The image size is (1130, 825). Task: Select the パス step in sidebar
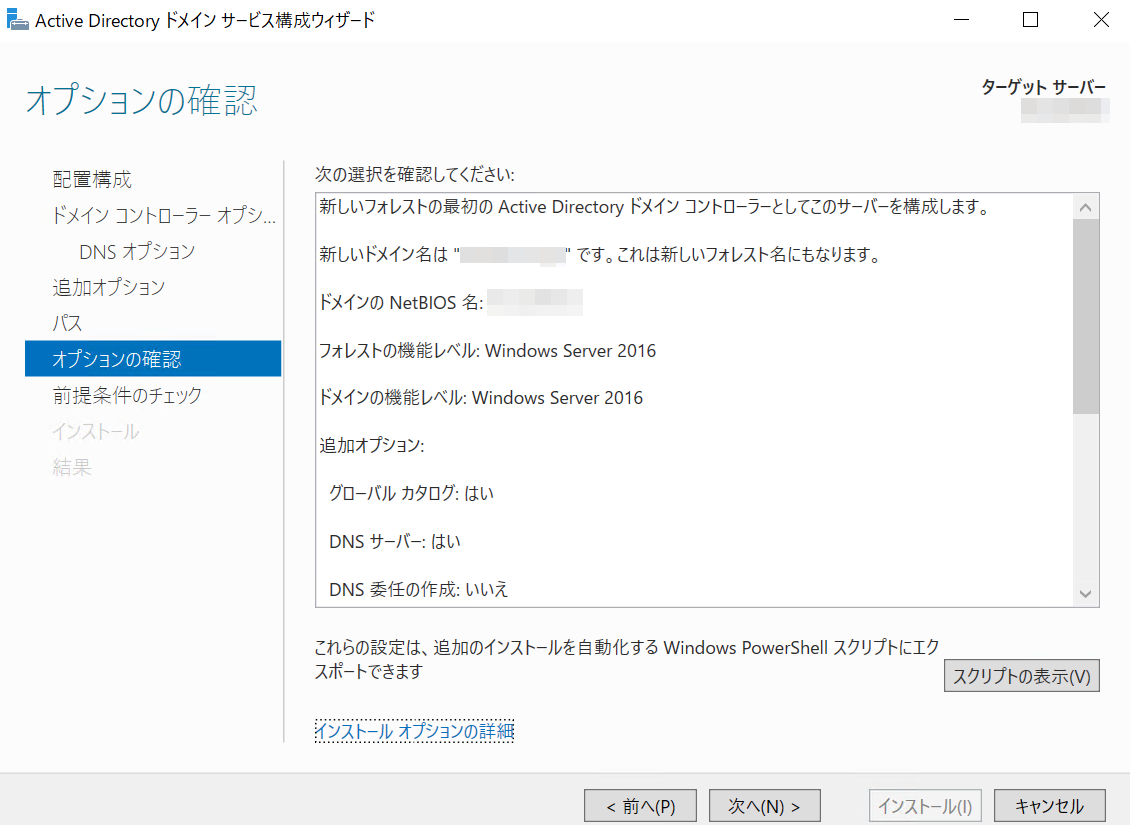[67, 324]
